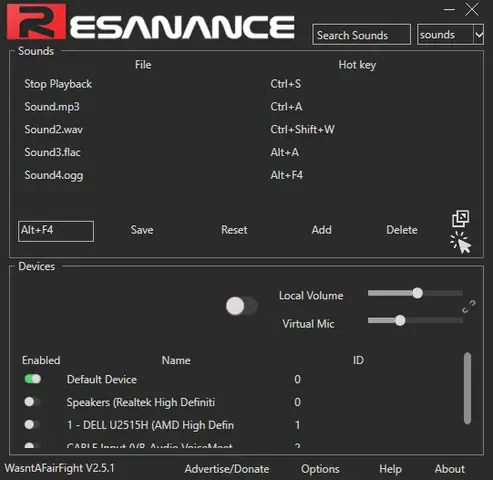Open the Help menu

point(390,469)
